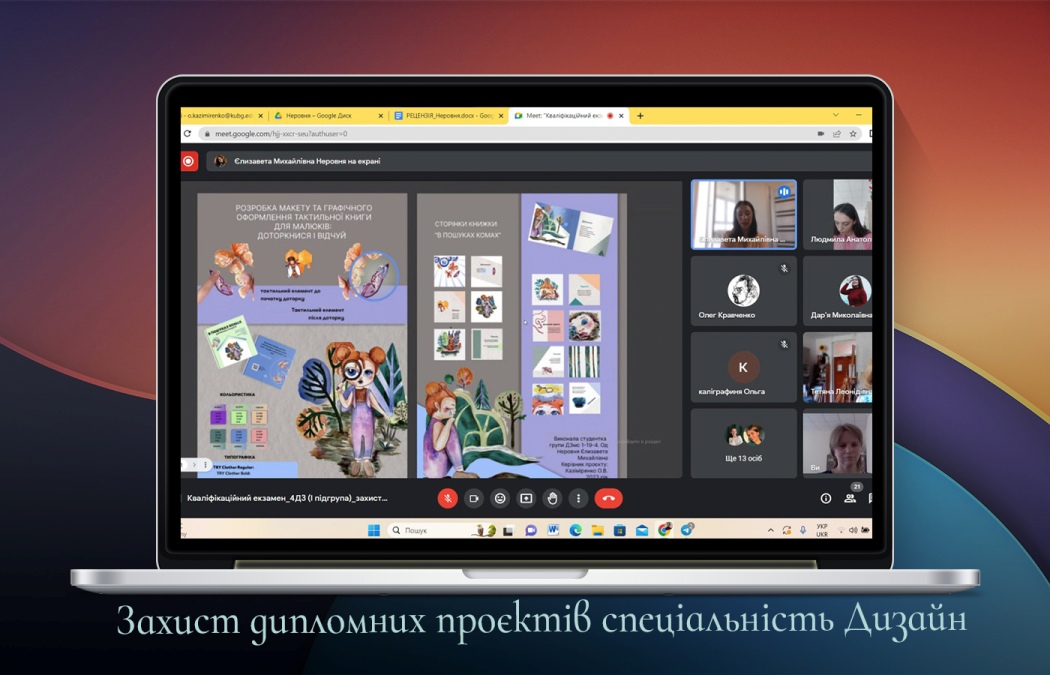The height and width of the screenshot is (675, 1050).
Task: Switch to Неровня – Google Диск tab
Action: [x=327, y=116]
